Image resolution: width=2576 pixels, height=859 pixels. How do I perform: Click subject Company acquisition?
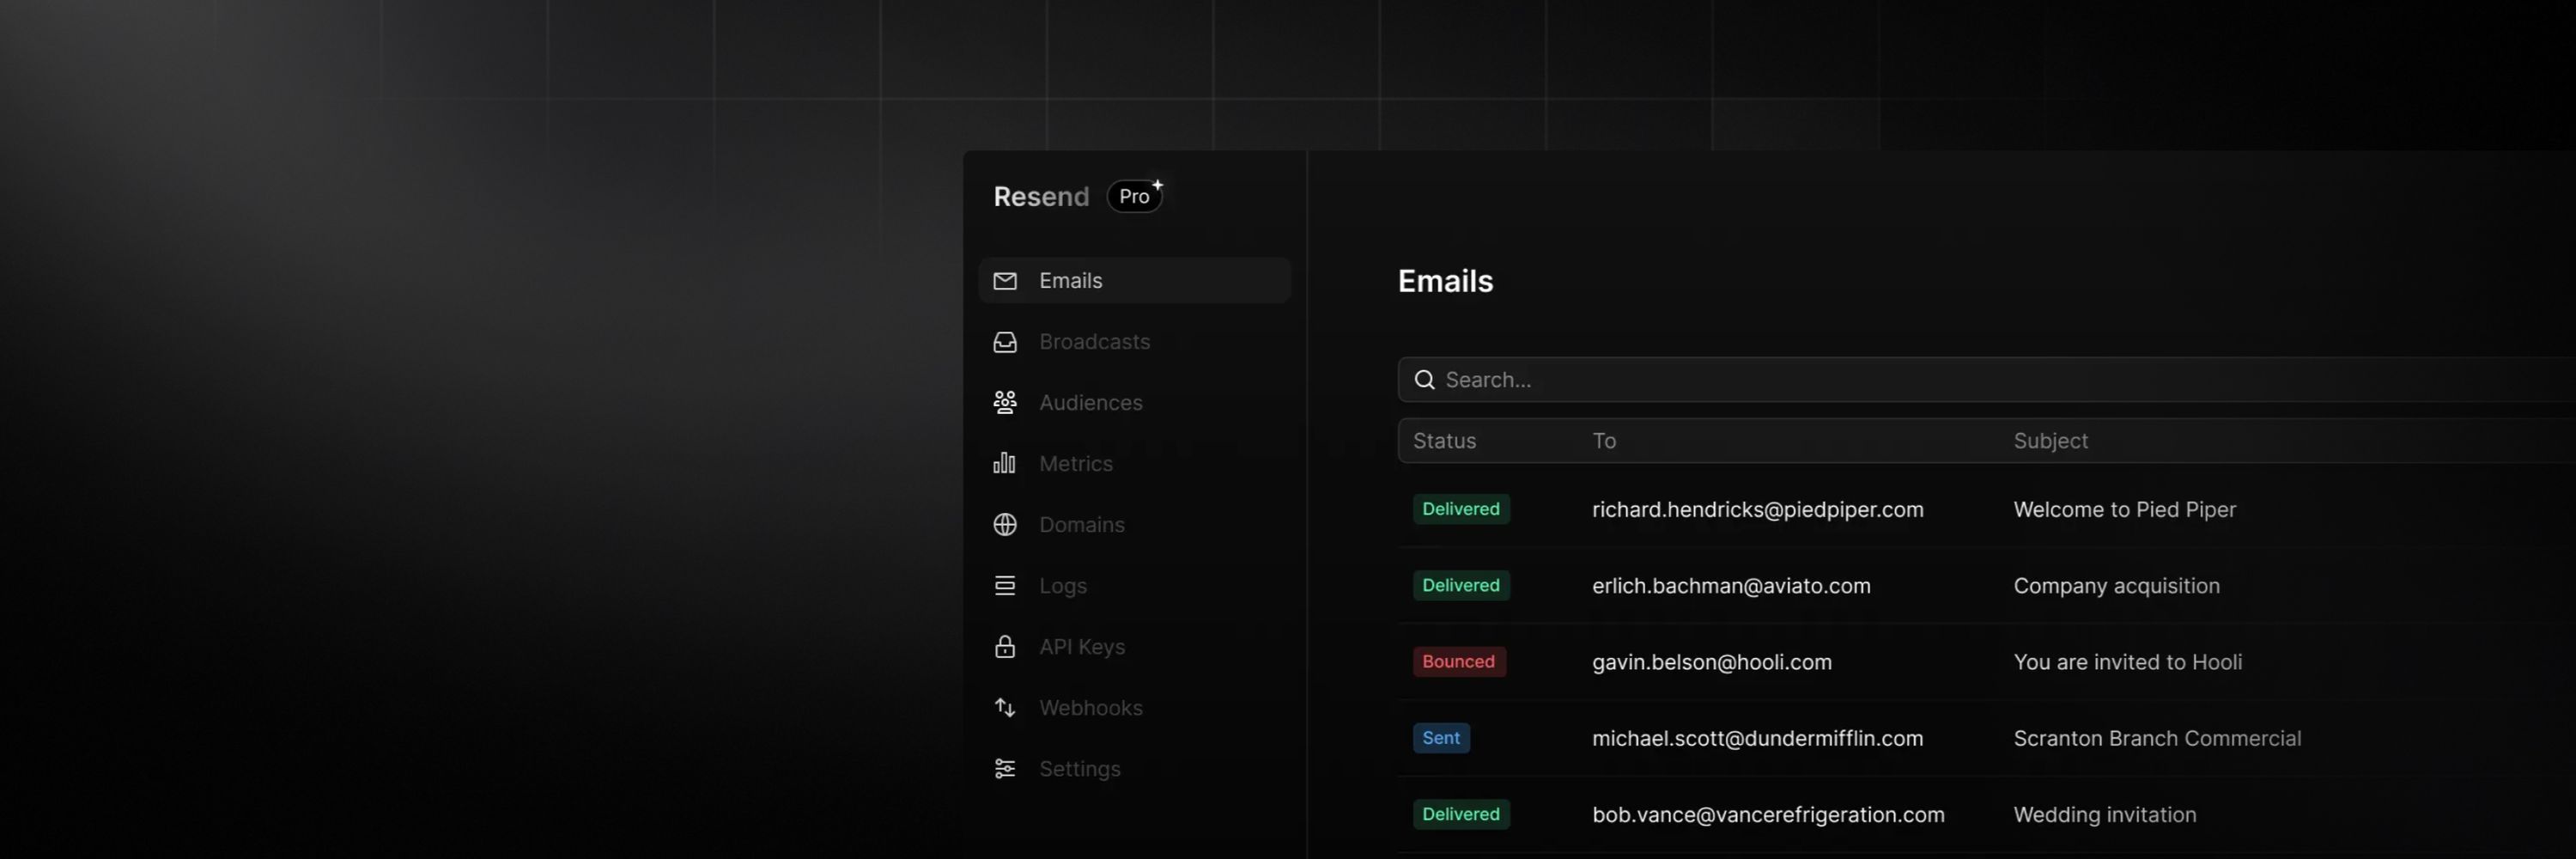coord(2116,586)
